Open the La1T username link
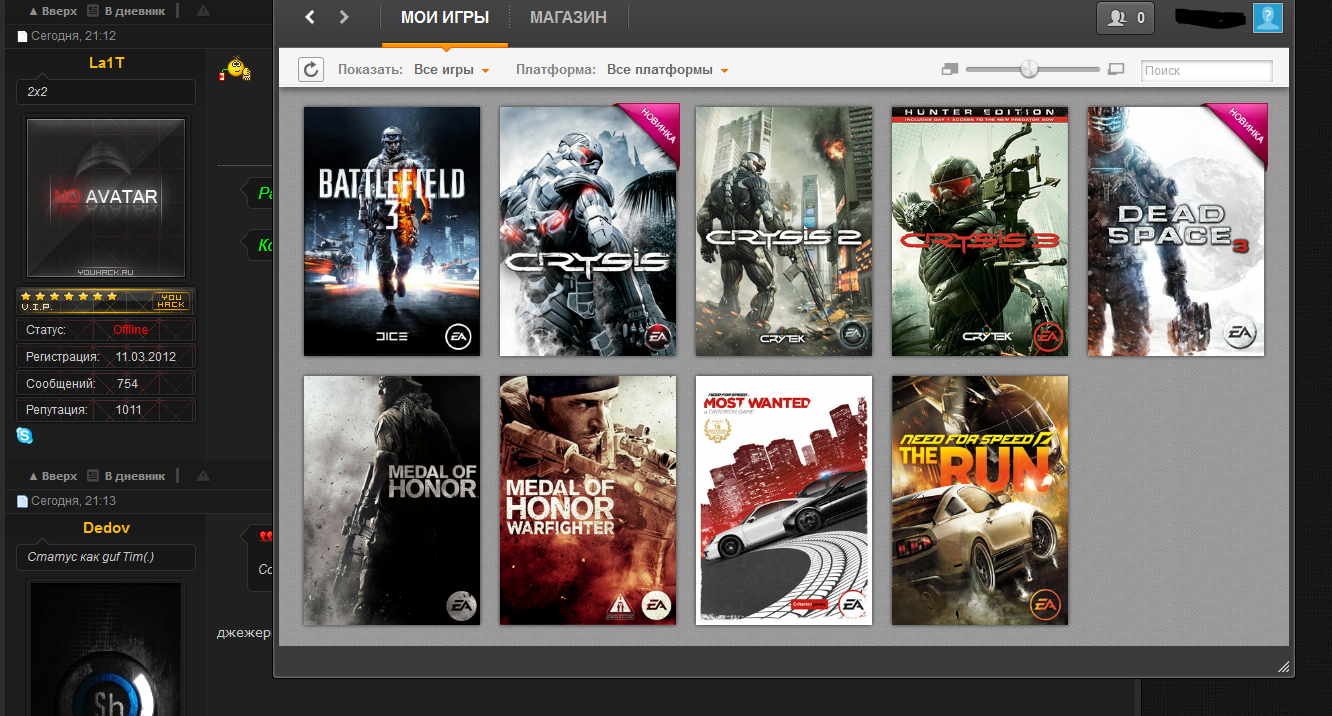Viewport: 1332px width, 716px height. click(106, 63)
